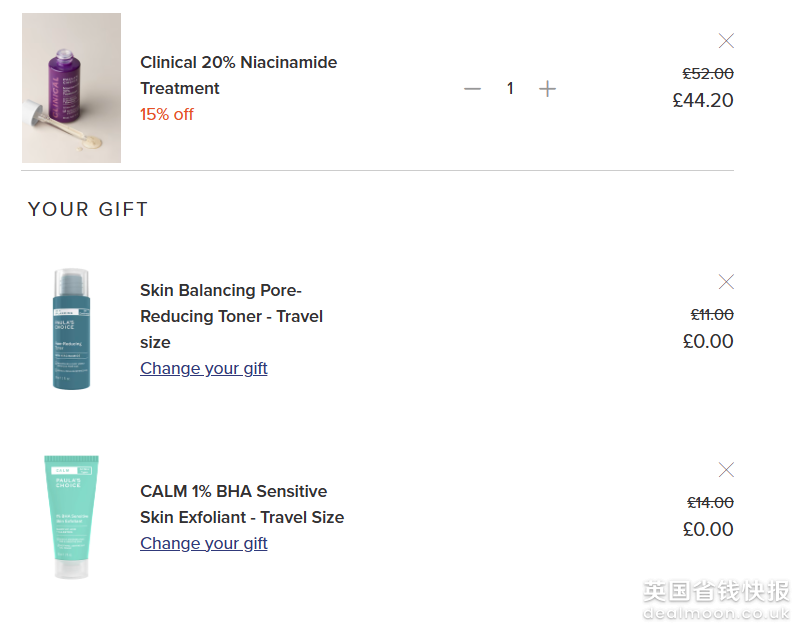Image resolution: width=792 pixels, height=630 pixels.
Task: Click the YOUR GIFT section heading
Action: [x=88, y=209]
